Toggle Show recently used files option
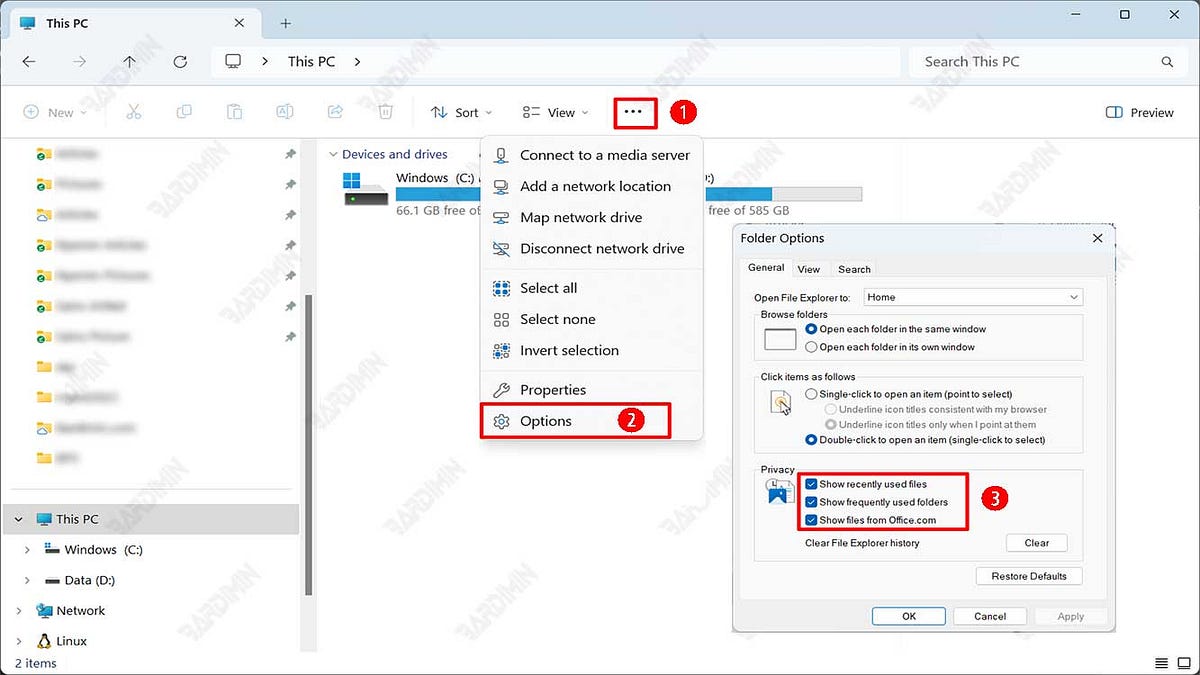This screenshot has width=1200, height=675. coord(813,484)
